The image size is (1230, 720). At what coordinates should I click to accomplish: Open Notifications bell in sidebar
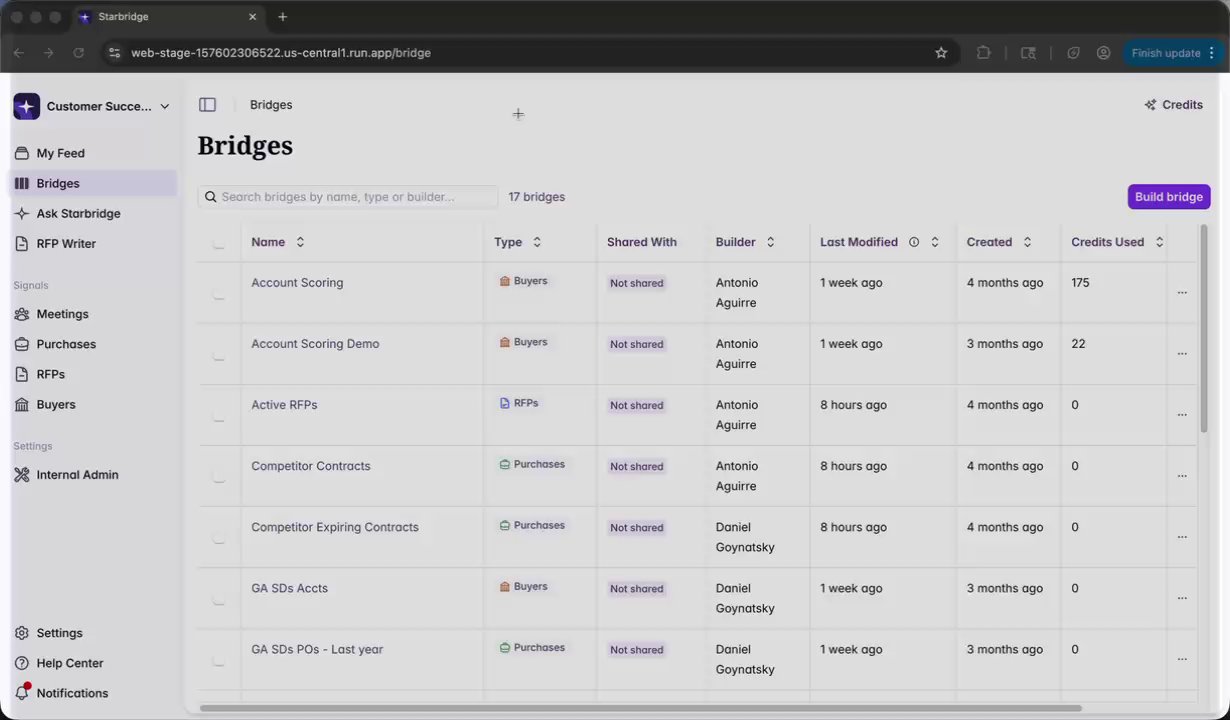pyautogui.click(x=22, y=693)
